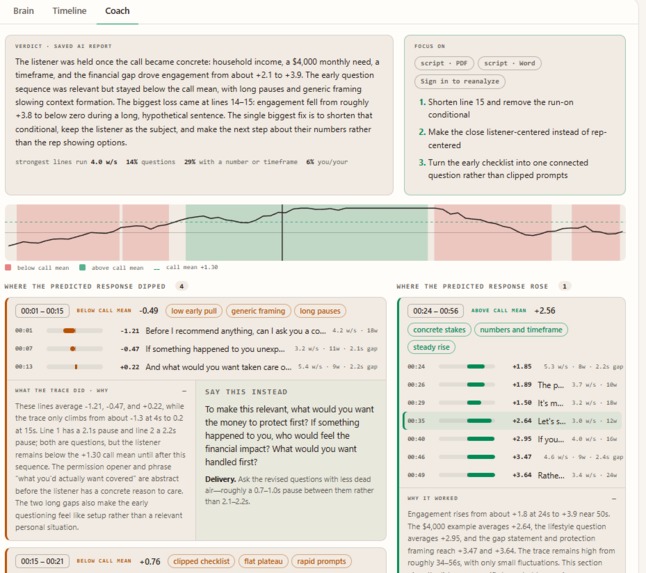The width and height of the screenshot is (646, 573).
Task: Select the 00:26 row 'The p...'
Action: click(x=514, y=384)
